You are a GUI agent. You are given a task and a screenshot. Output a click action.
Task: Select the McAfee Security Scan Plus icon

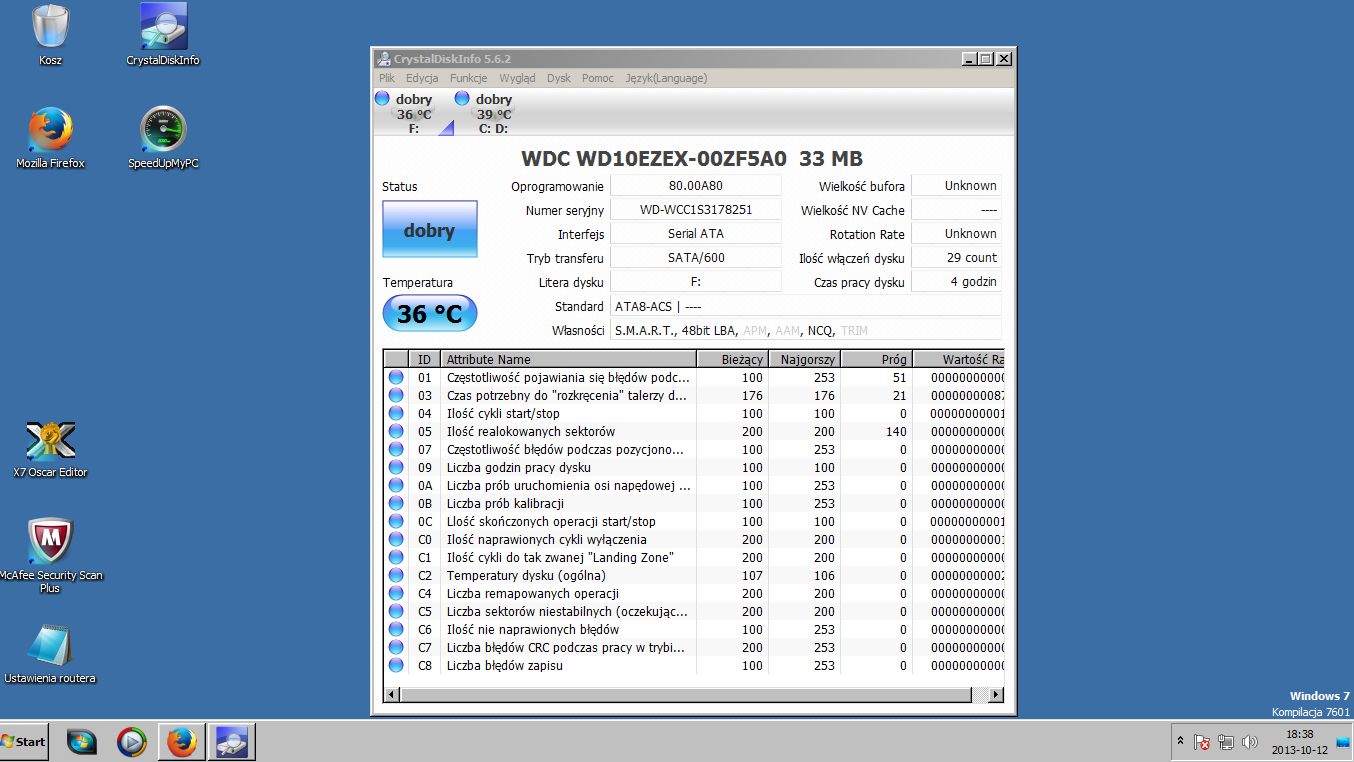click(50, 555)
